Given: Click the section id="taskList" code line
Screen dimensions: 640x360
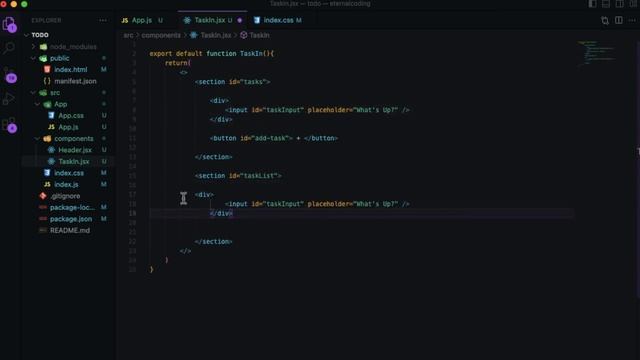Looking at the screenshot, I should click(238, 176).
